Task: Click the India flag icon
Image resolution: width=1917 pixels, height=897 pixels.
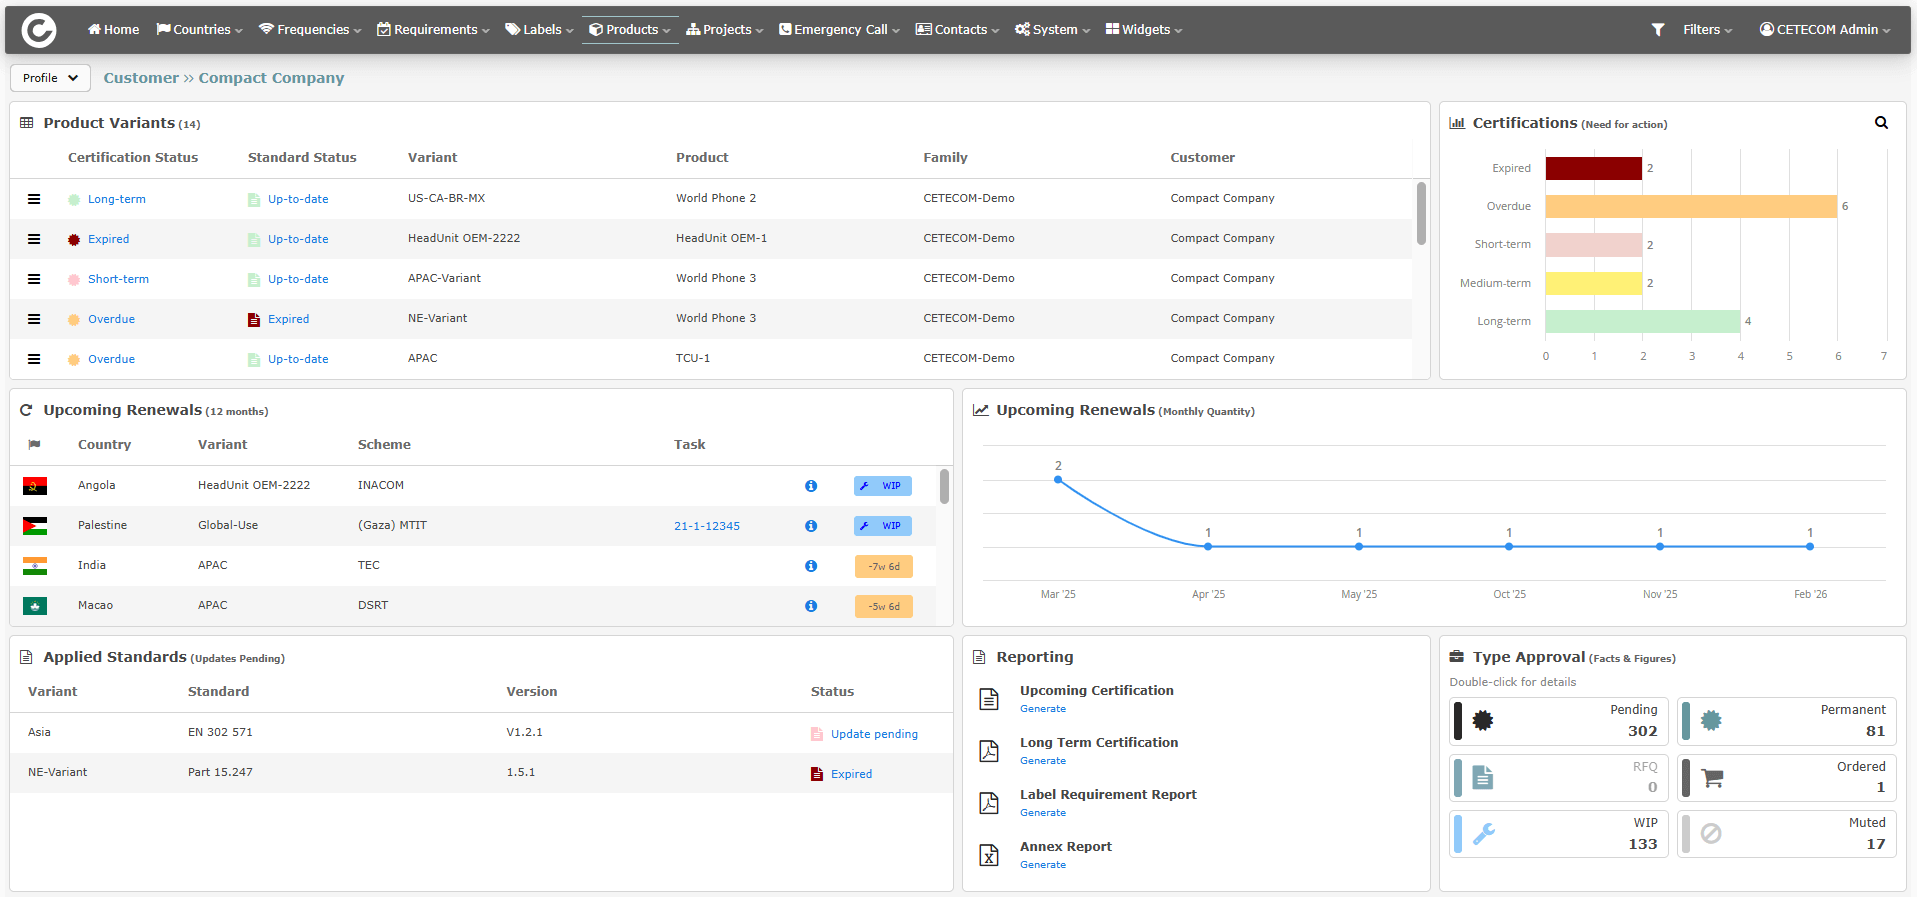Action: (35, 566)
